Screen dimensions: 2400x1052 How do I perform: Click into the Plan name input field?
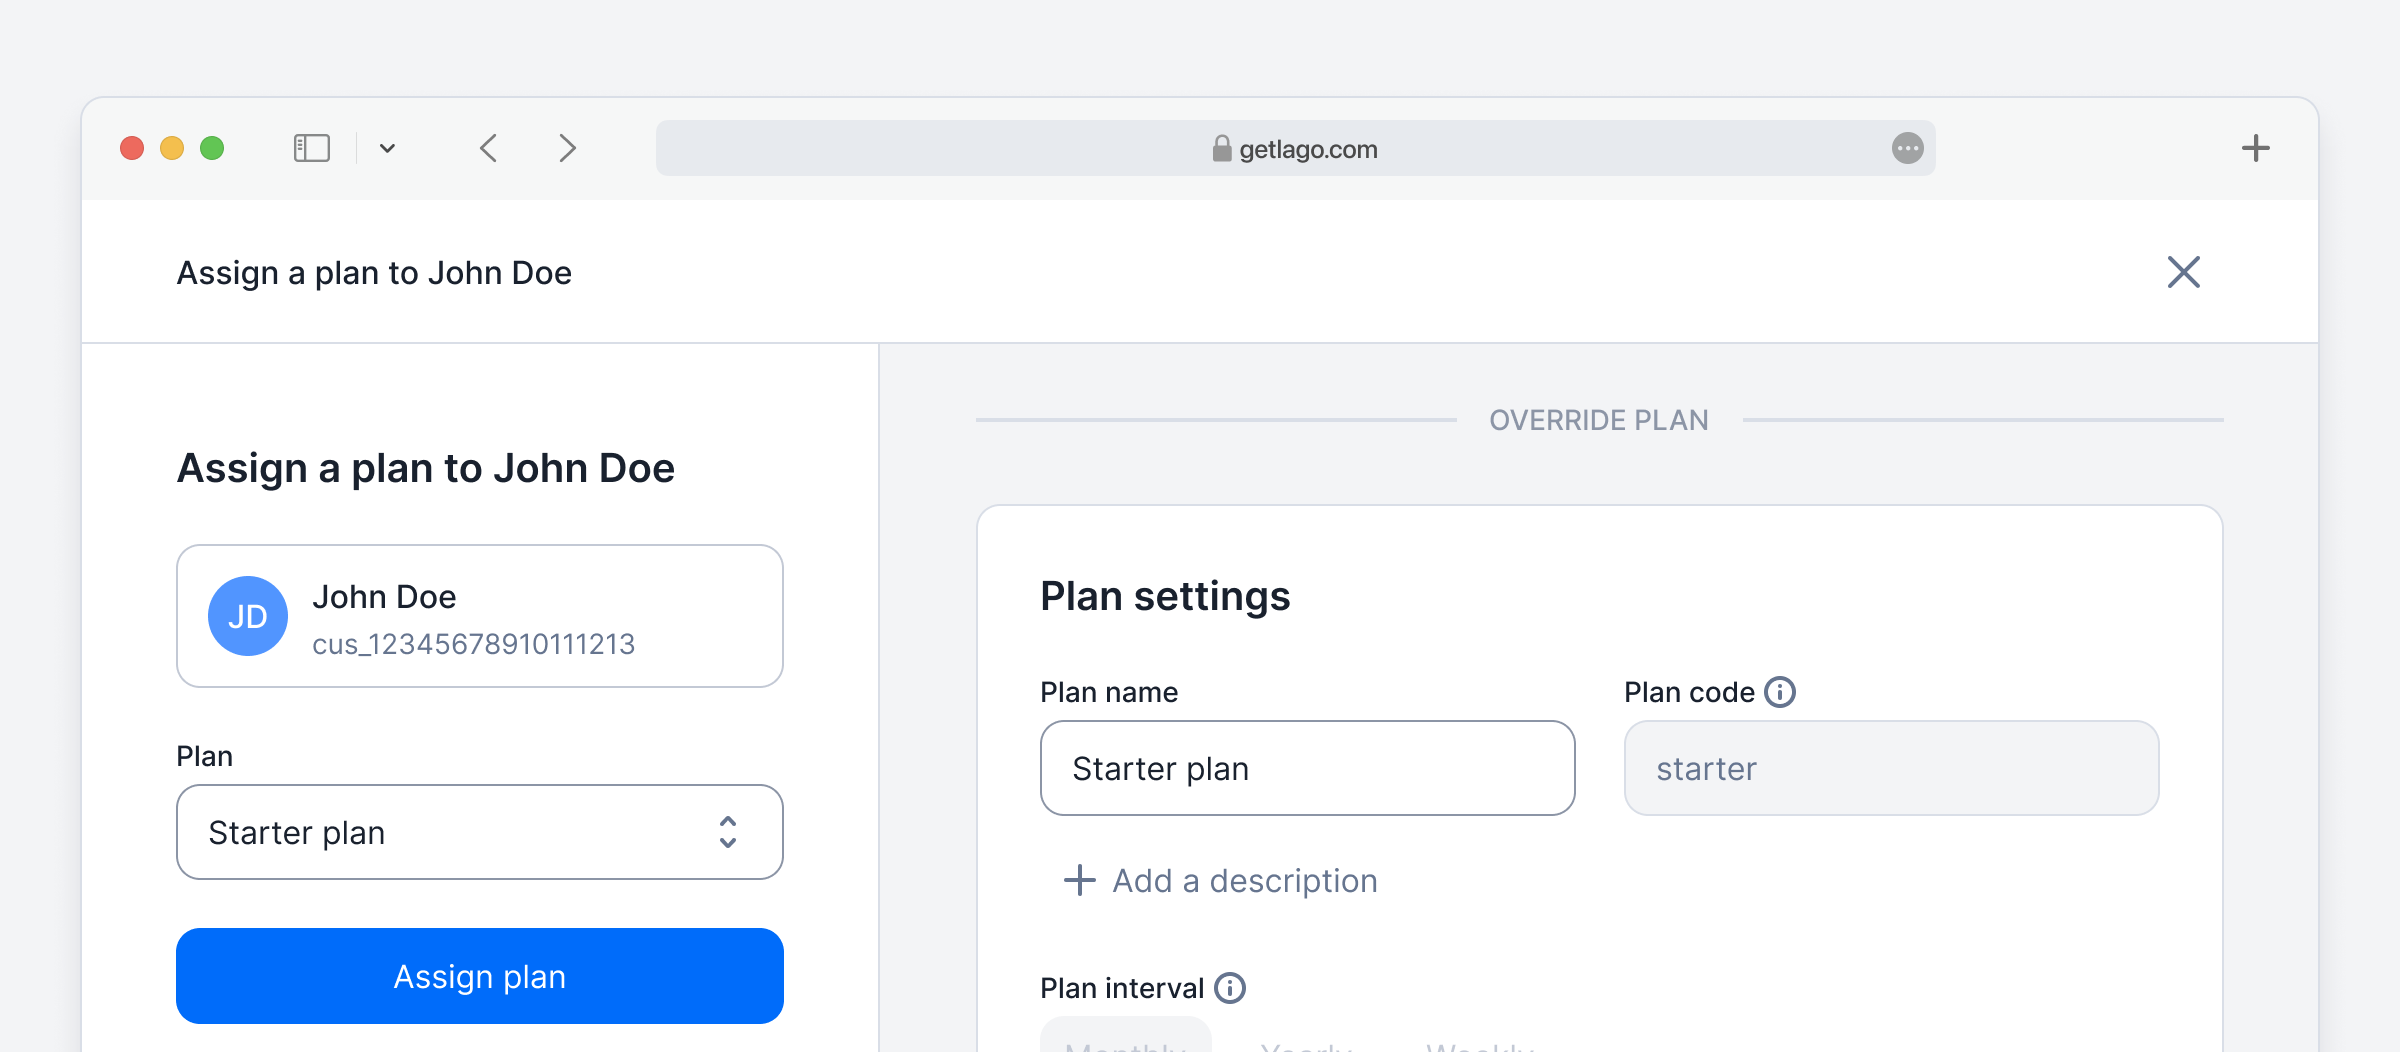point(1307,768)
